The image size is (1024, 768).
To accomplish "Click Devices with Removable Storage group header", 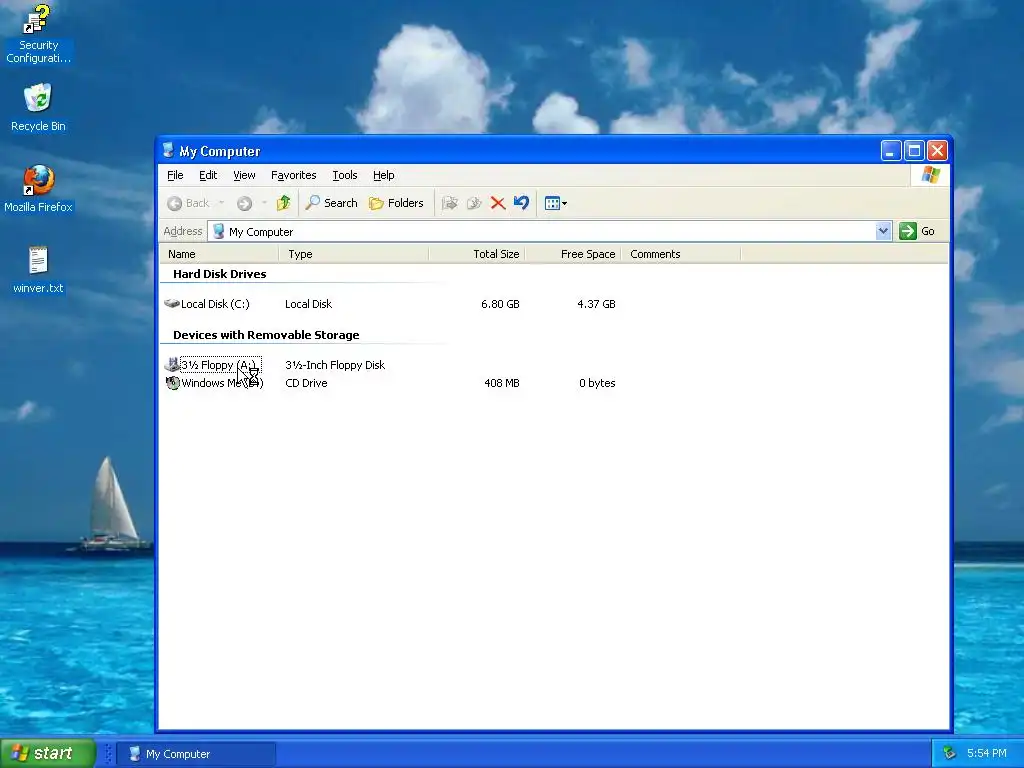I will pyautogui.click(x=266, y=335).
